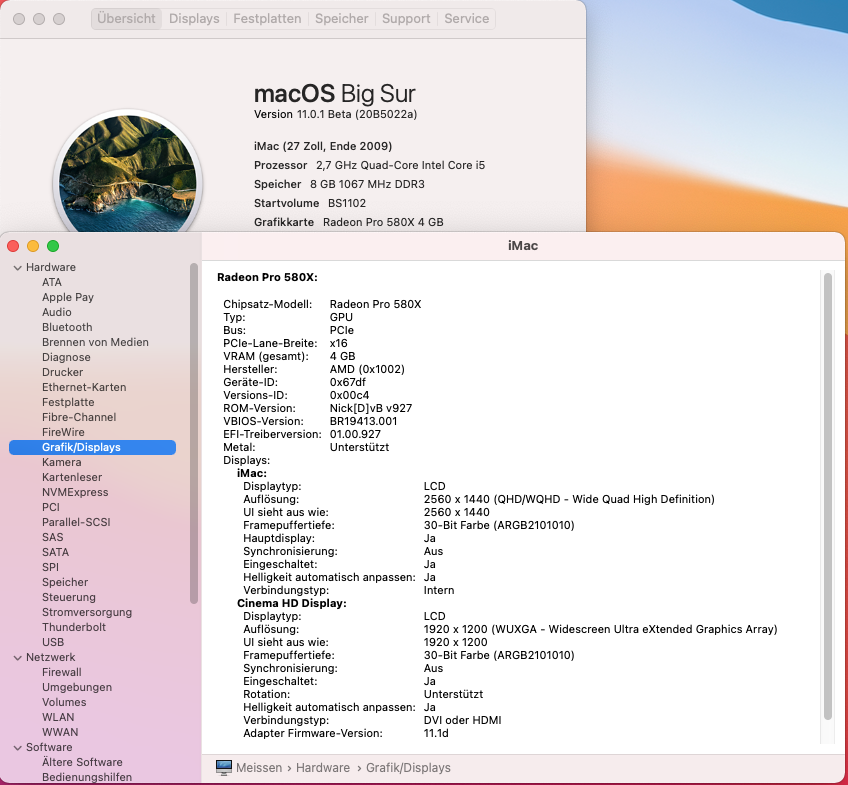Select Kartenleser in the sidebar
This screenshot has height=785, width=848.
click(x=72, y=477)
